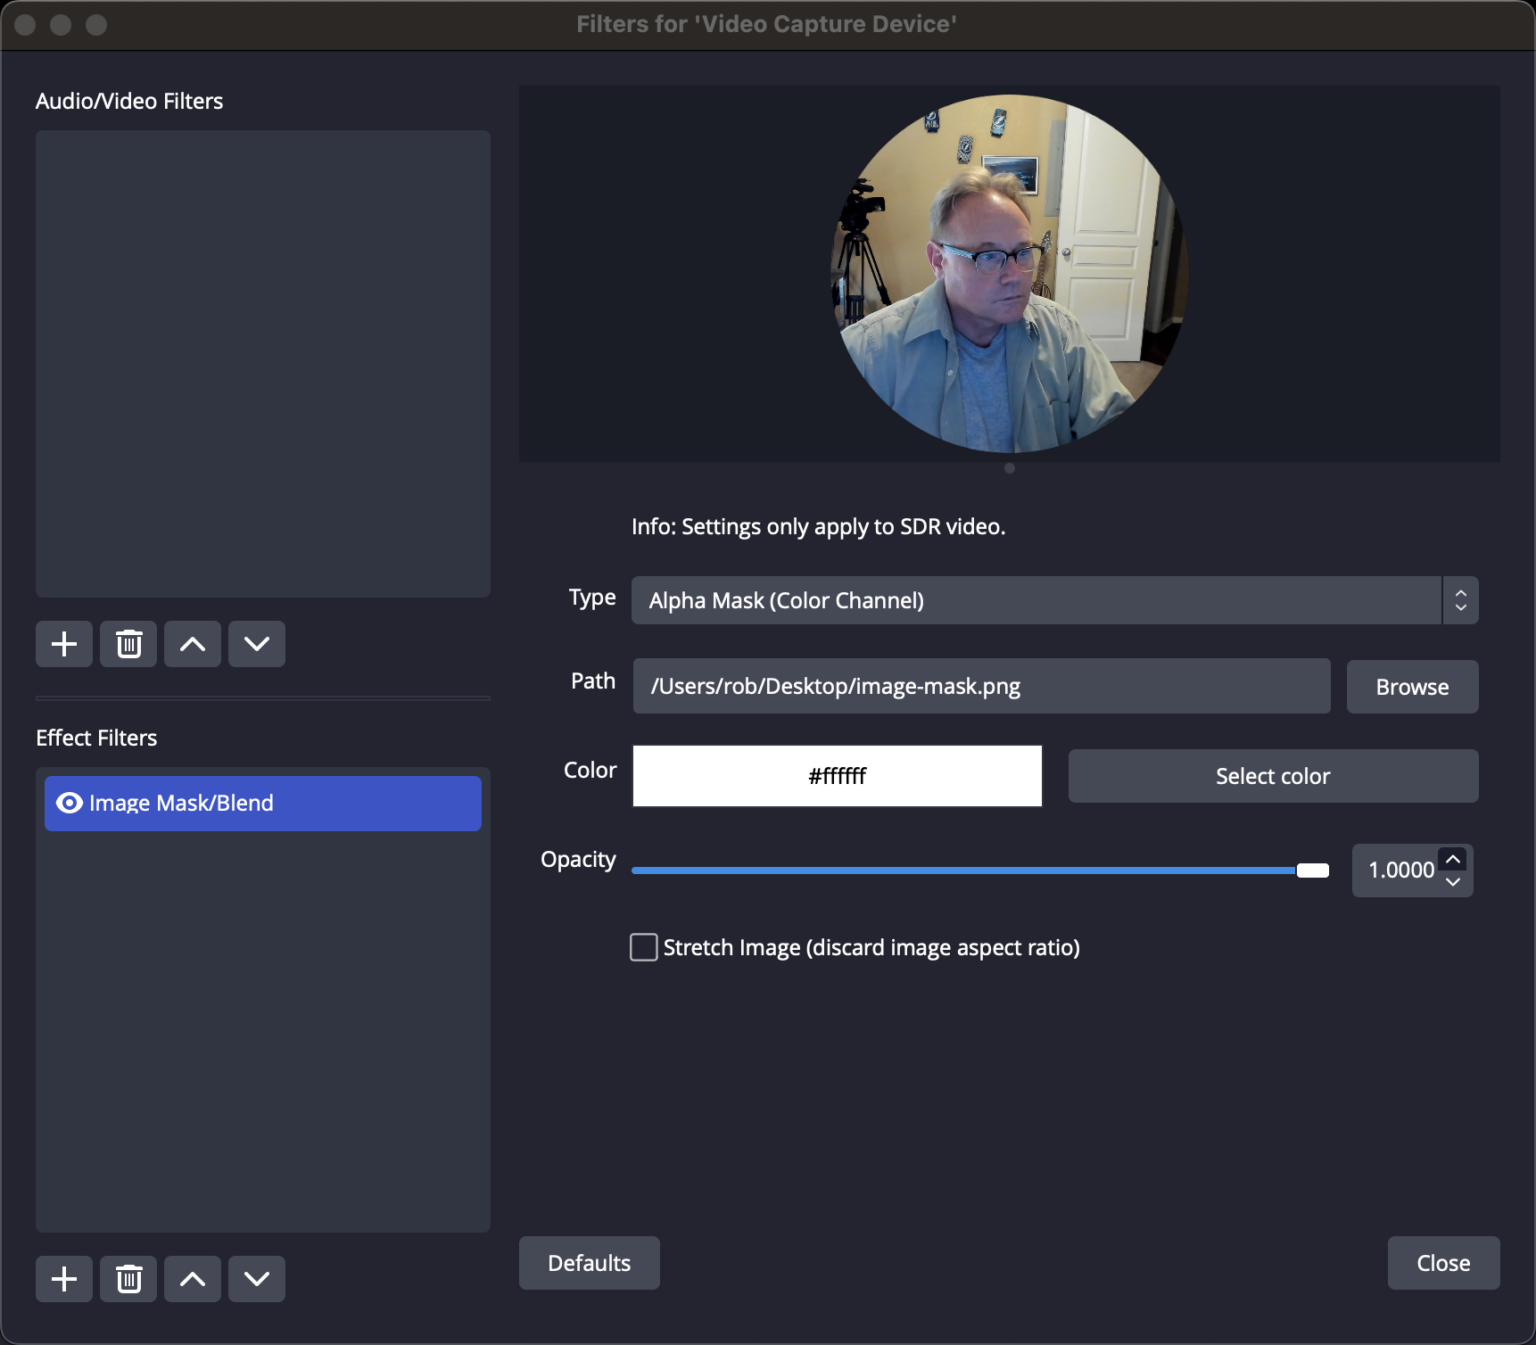This screenshot has height=1345, width=1536.
Task: Close the filters dialog
Action: [x=1443, y=1263]
